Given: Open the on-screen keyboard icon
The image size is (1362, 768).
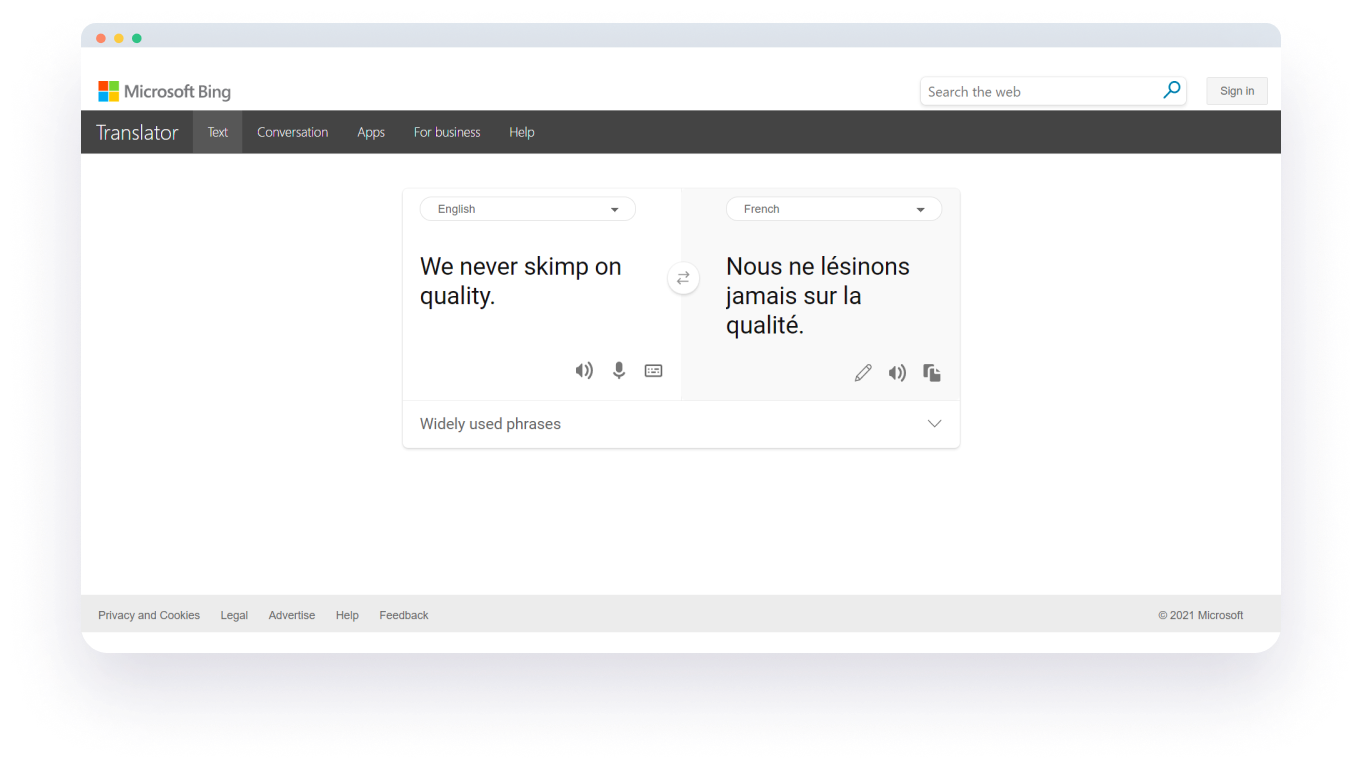Looking at the screenshot, I should (x=653, y=370).
